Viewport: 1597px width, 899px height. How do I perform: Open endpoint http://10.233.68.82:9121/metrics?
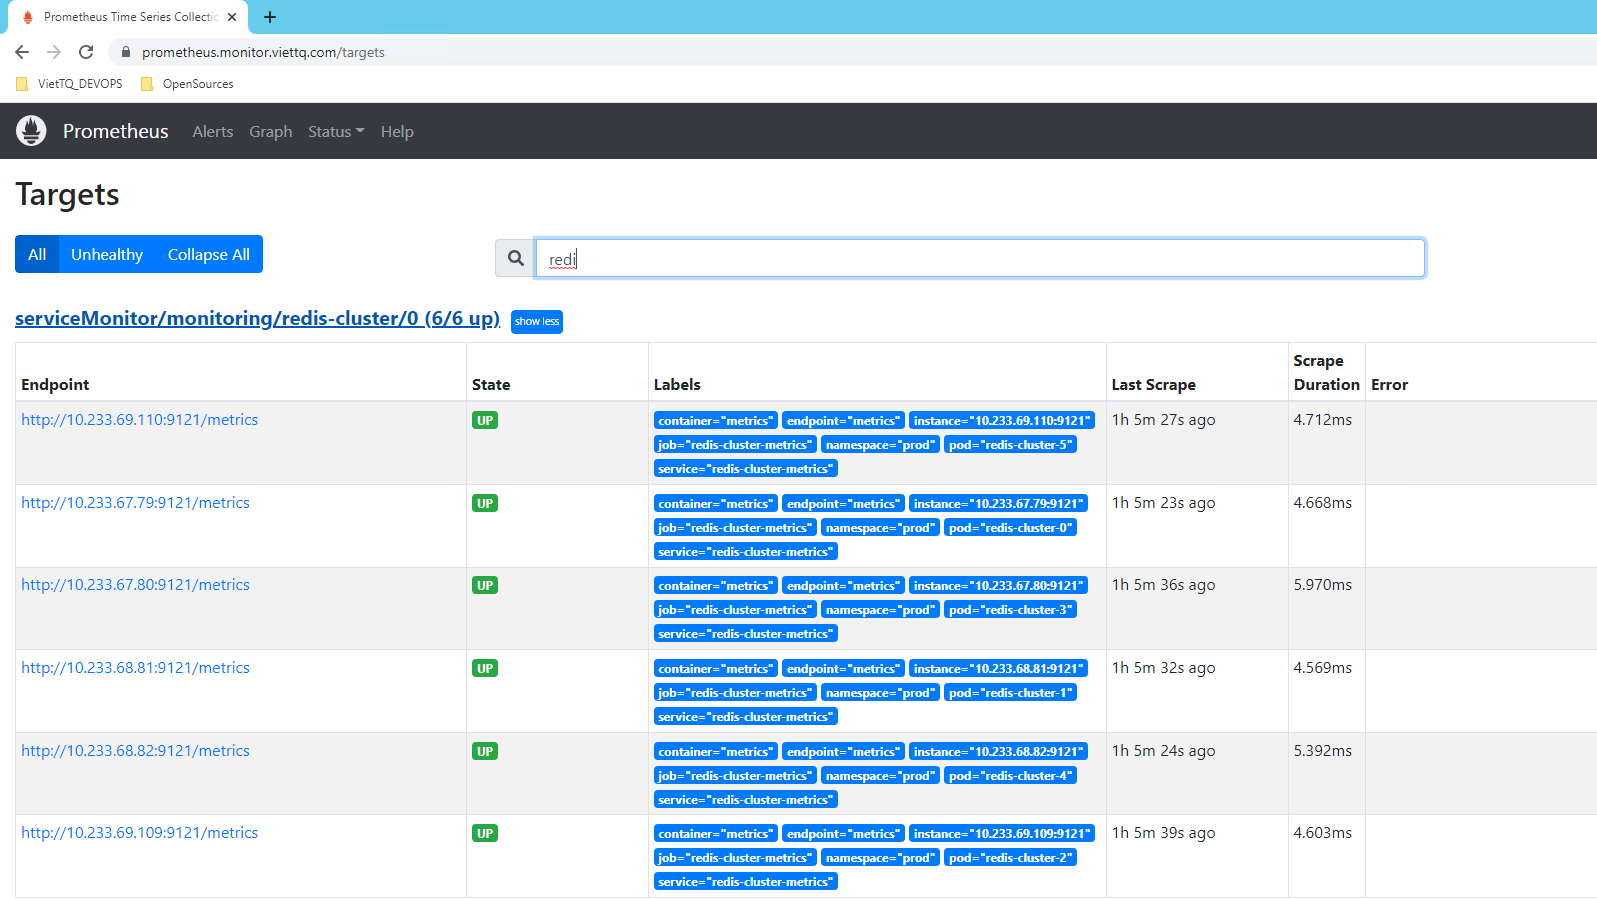(136, 751)
